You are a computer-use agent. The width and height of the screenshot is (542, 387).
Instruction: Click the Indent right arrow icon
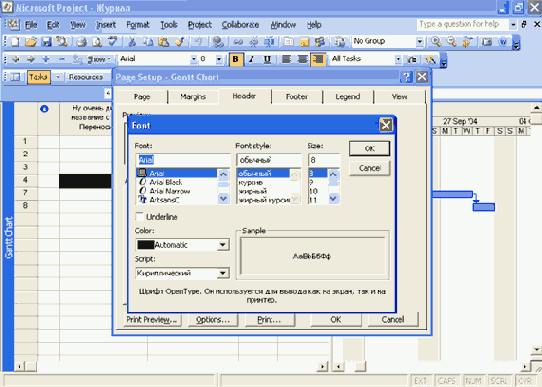(31, 59)
